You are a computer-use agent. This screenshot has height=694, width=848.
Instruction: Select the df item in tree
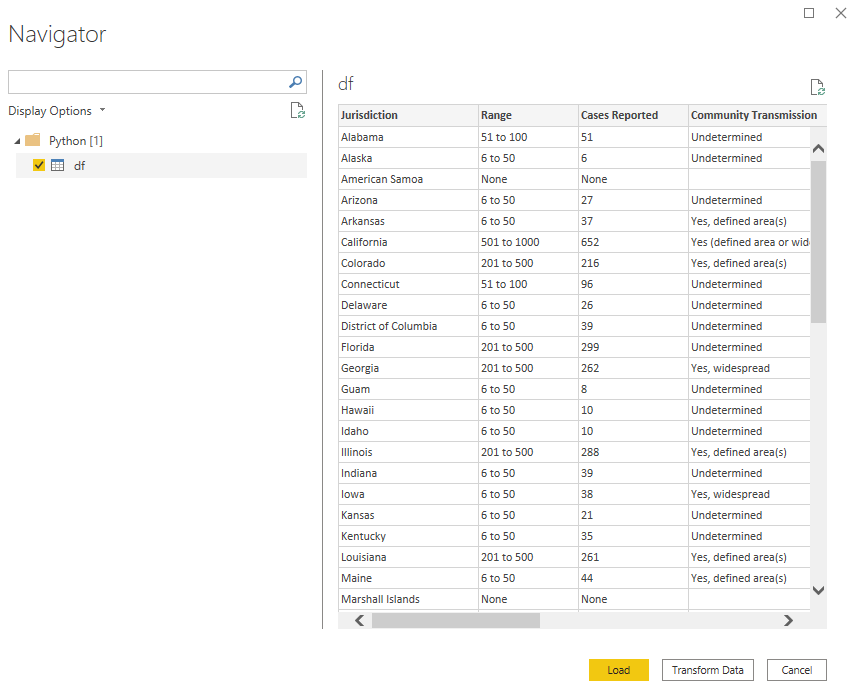pos(79,166)
